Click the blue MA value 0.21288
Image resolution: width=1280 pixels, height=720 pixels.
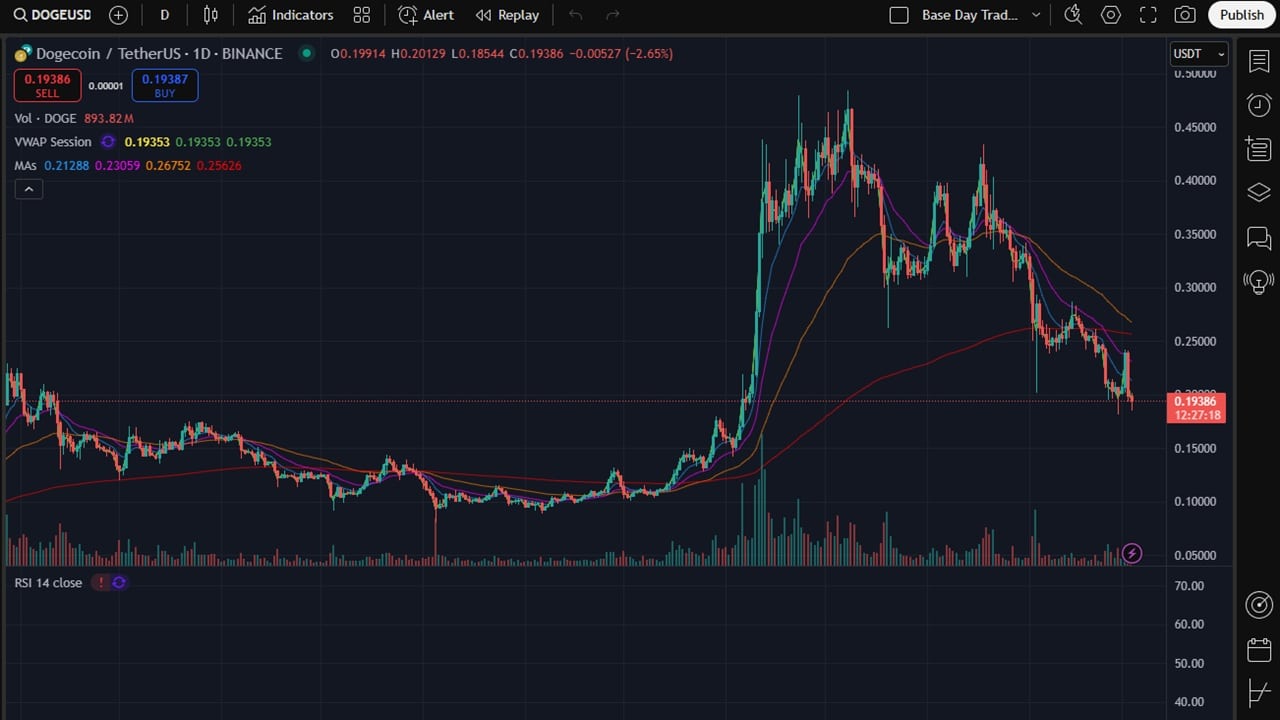(66, 165)
